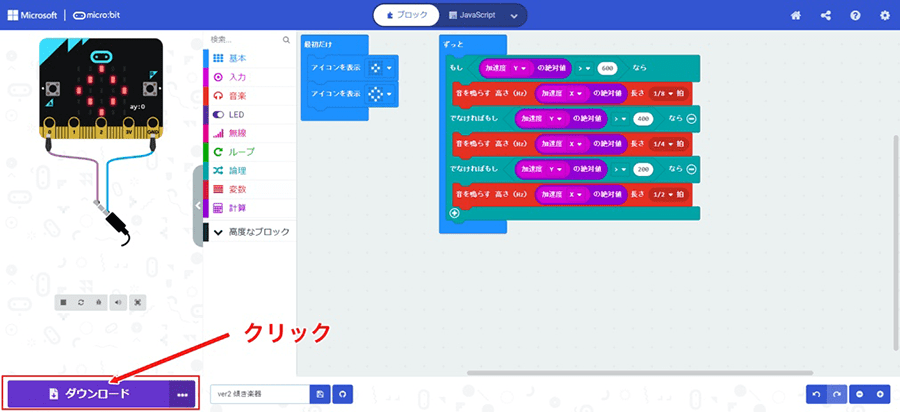This screenshot has height=412, width=900.
Task: Open the 論理 block category
Action: (x=250, y=170)
